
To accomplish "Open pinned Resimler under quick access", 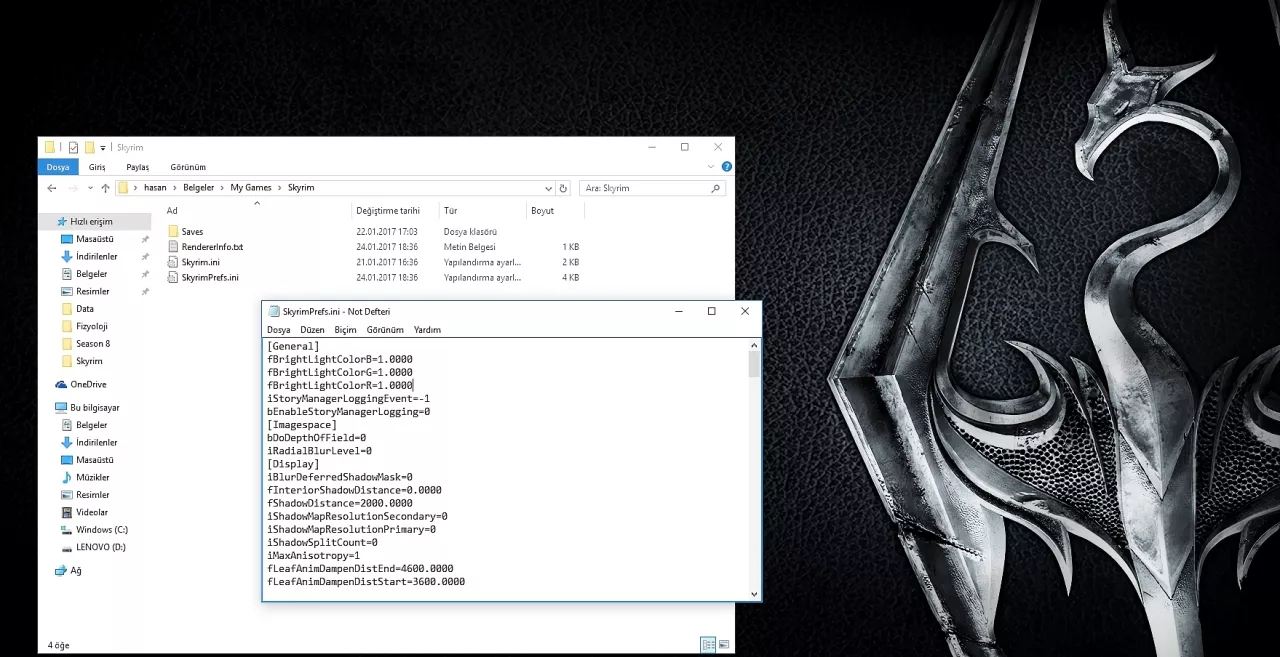I will click(x=92, y=291).
